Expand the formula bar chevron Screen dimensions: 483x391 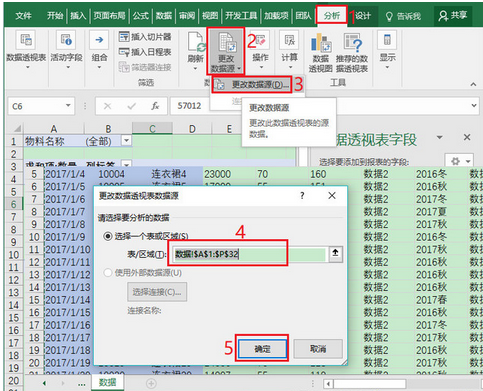pos(474,106)
